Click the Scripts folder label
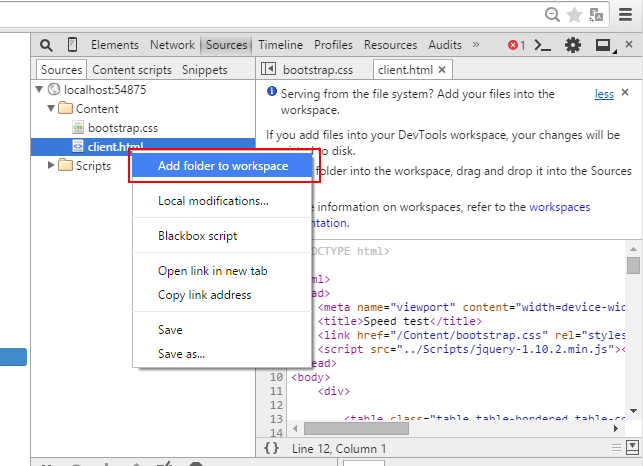This screenshot has height=466, width=643. point(93,166)
